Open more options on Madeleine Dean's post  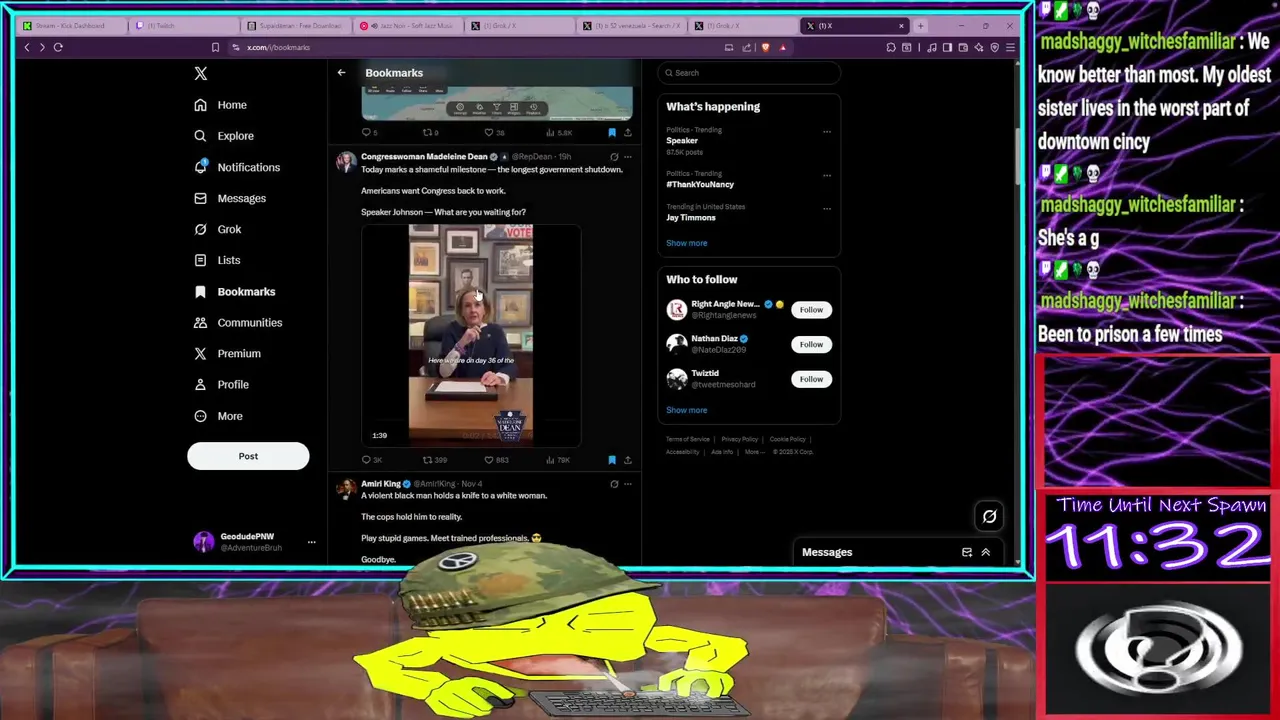627,157
